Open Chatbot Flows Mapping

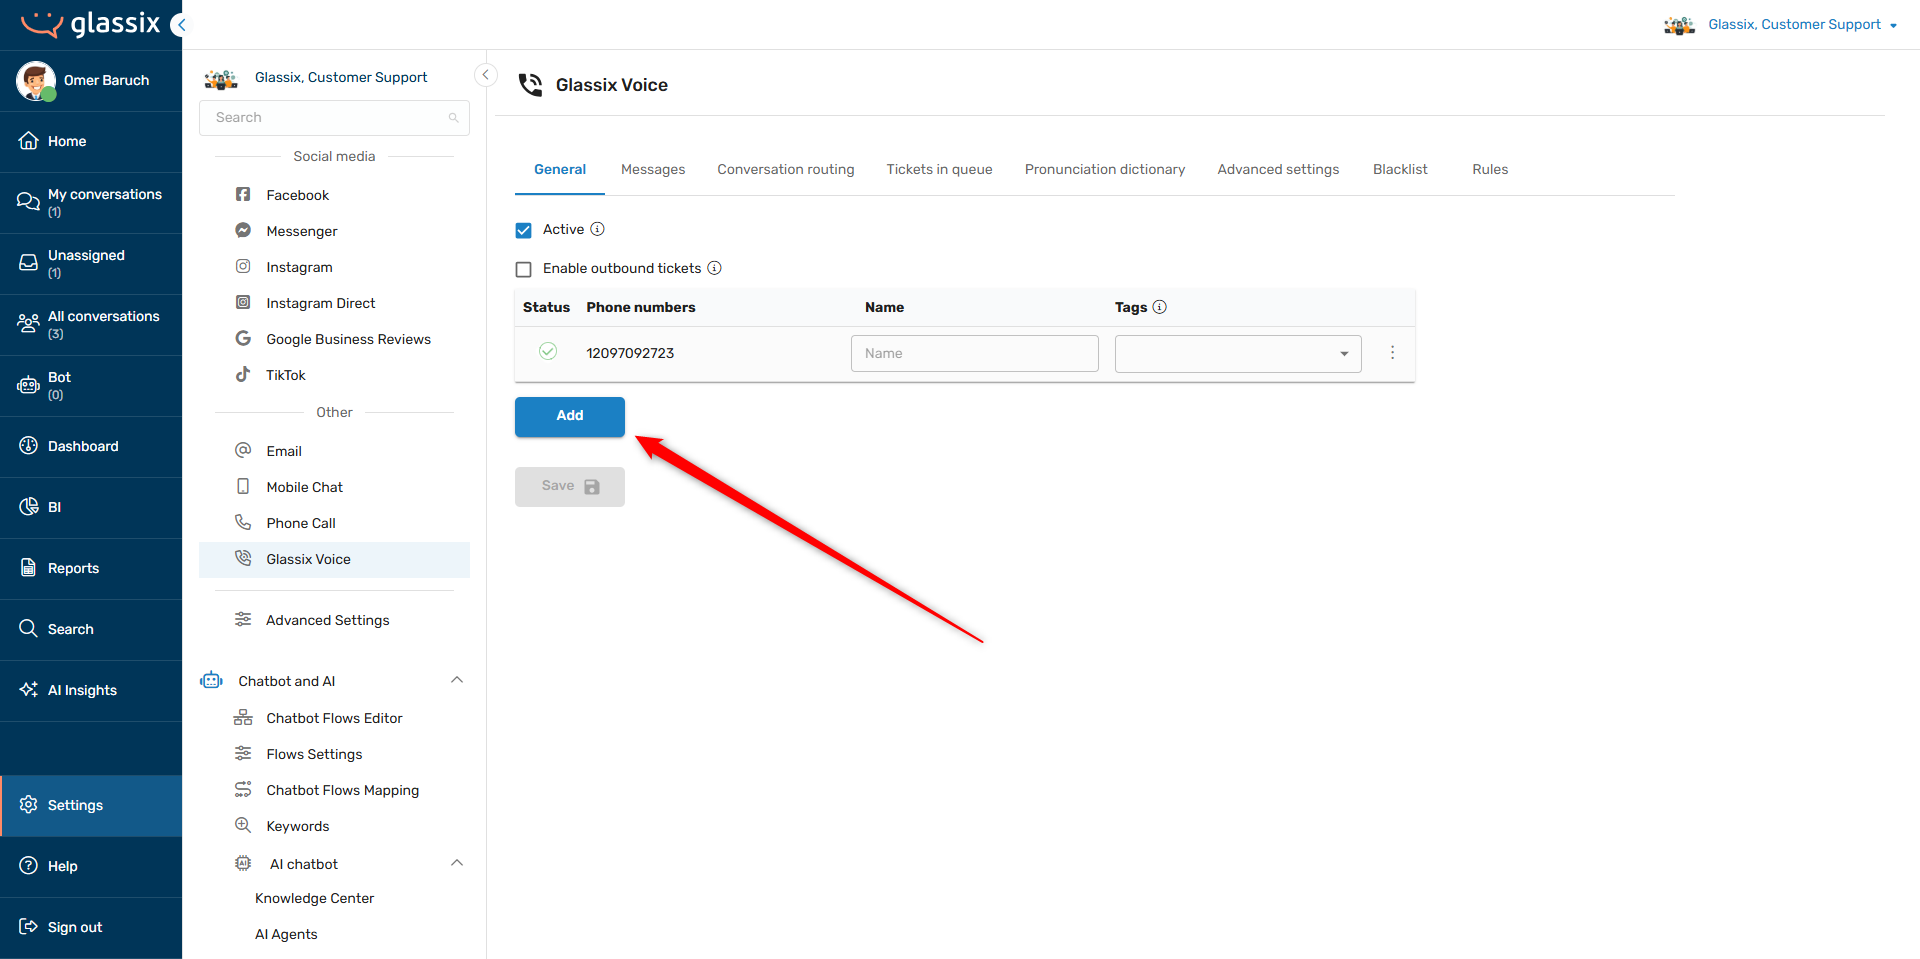pos(334,790)
